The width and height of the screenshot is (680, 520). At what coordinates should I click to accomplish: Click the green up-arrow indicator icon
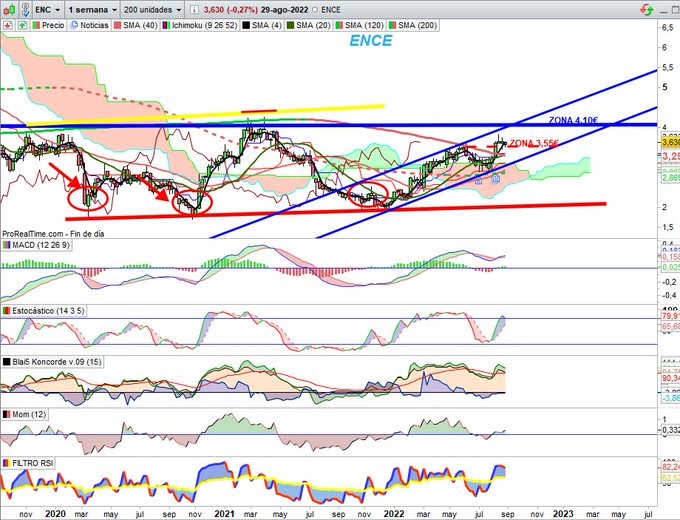pyautogui.click(x=22, y=25)
